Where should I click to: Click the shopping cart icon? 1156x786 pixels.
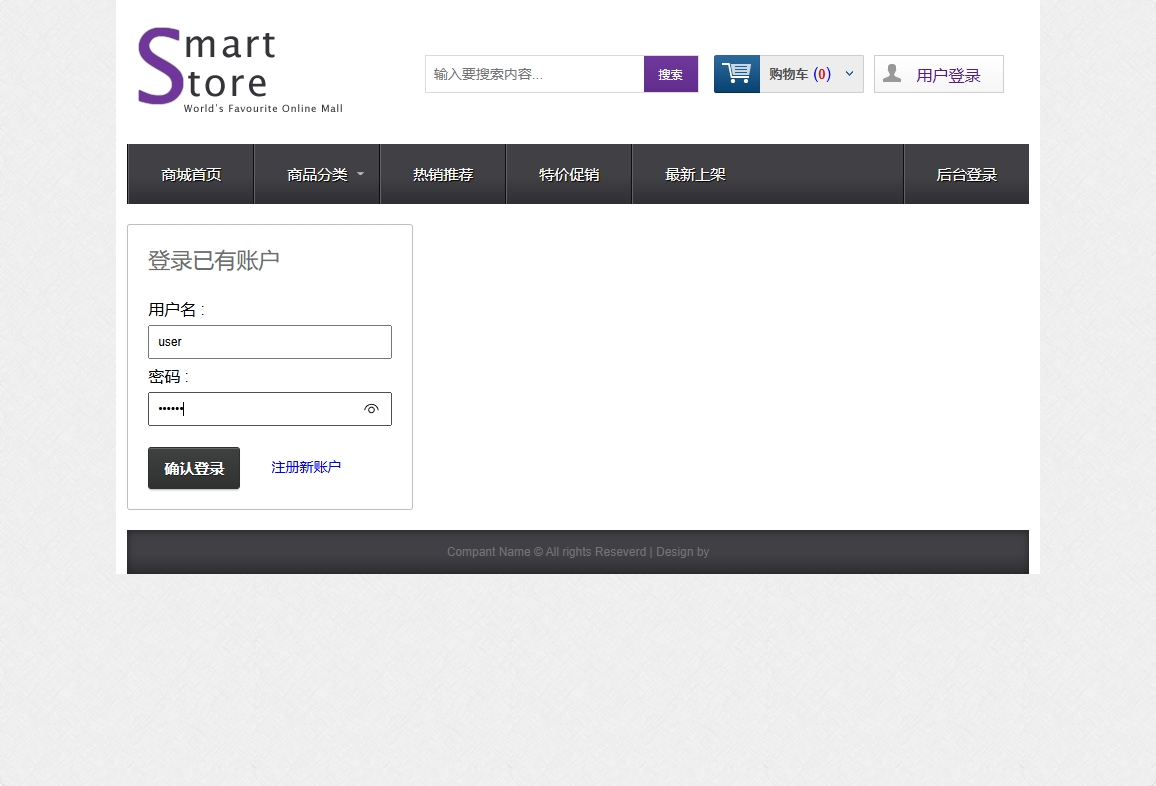click(737, 74)
